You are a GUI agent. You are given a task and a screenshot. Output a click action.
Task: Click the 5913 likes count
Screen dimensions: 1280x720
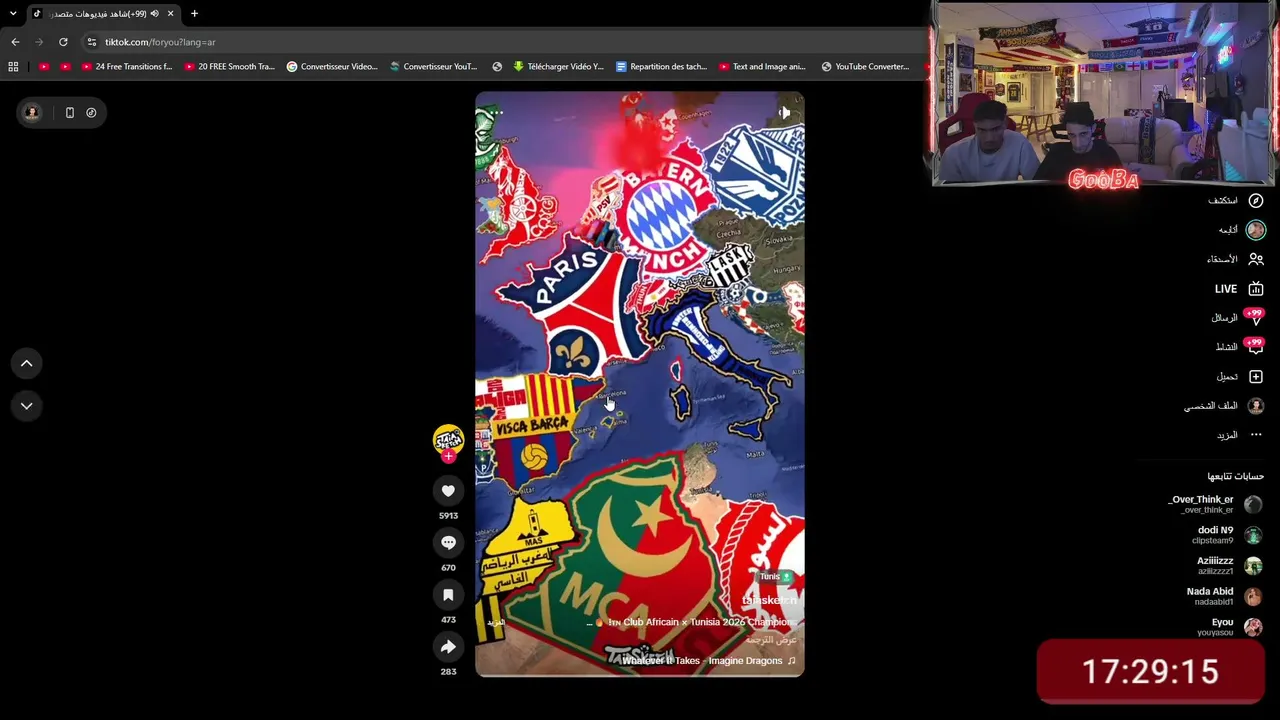tap(448, 516)
